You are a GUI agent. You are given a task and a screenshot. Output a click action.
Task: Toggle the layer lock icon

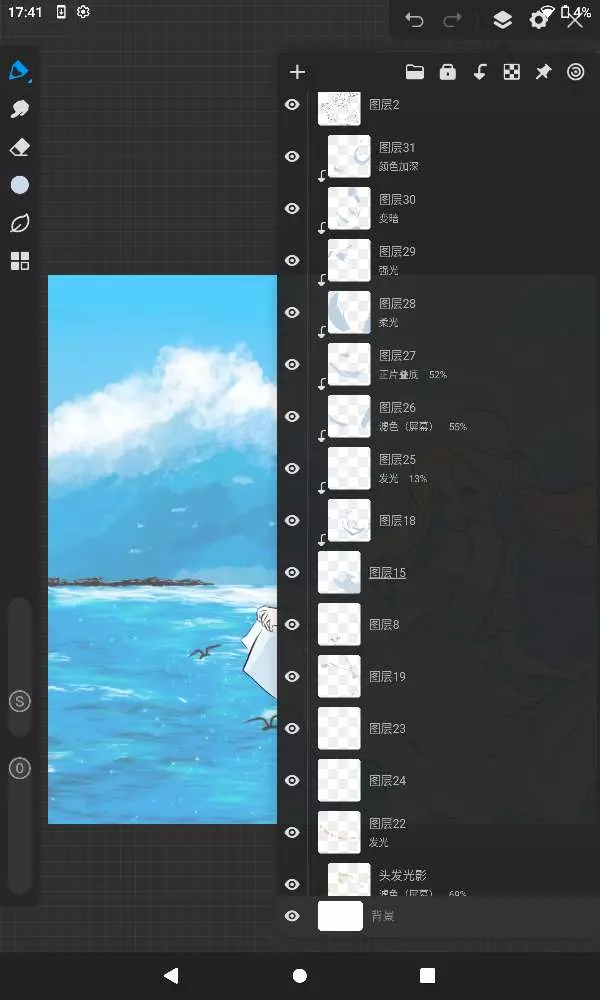[448, 72]
